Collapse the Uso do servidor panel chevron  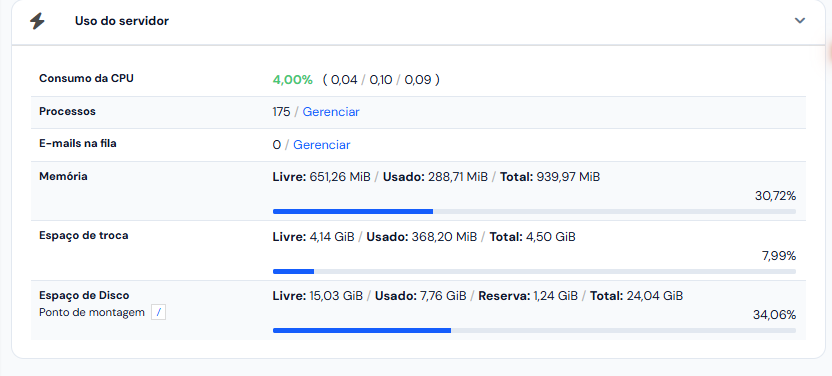[800, 21]
